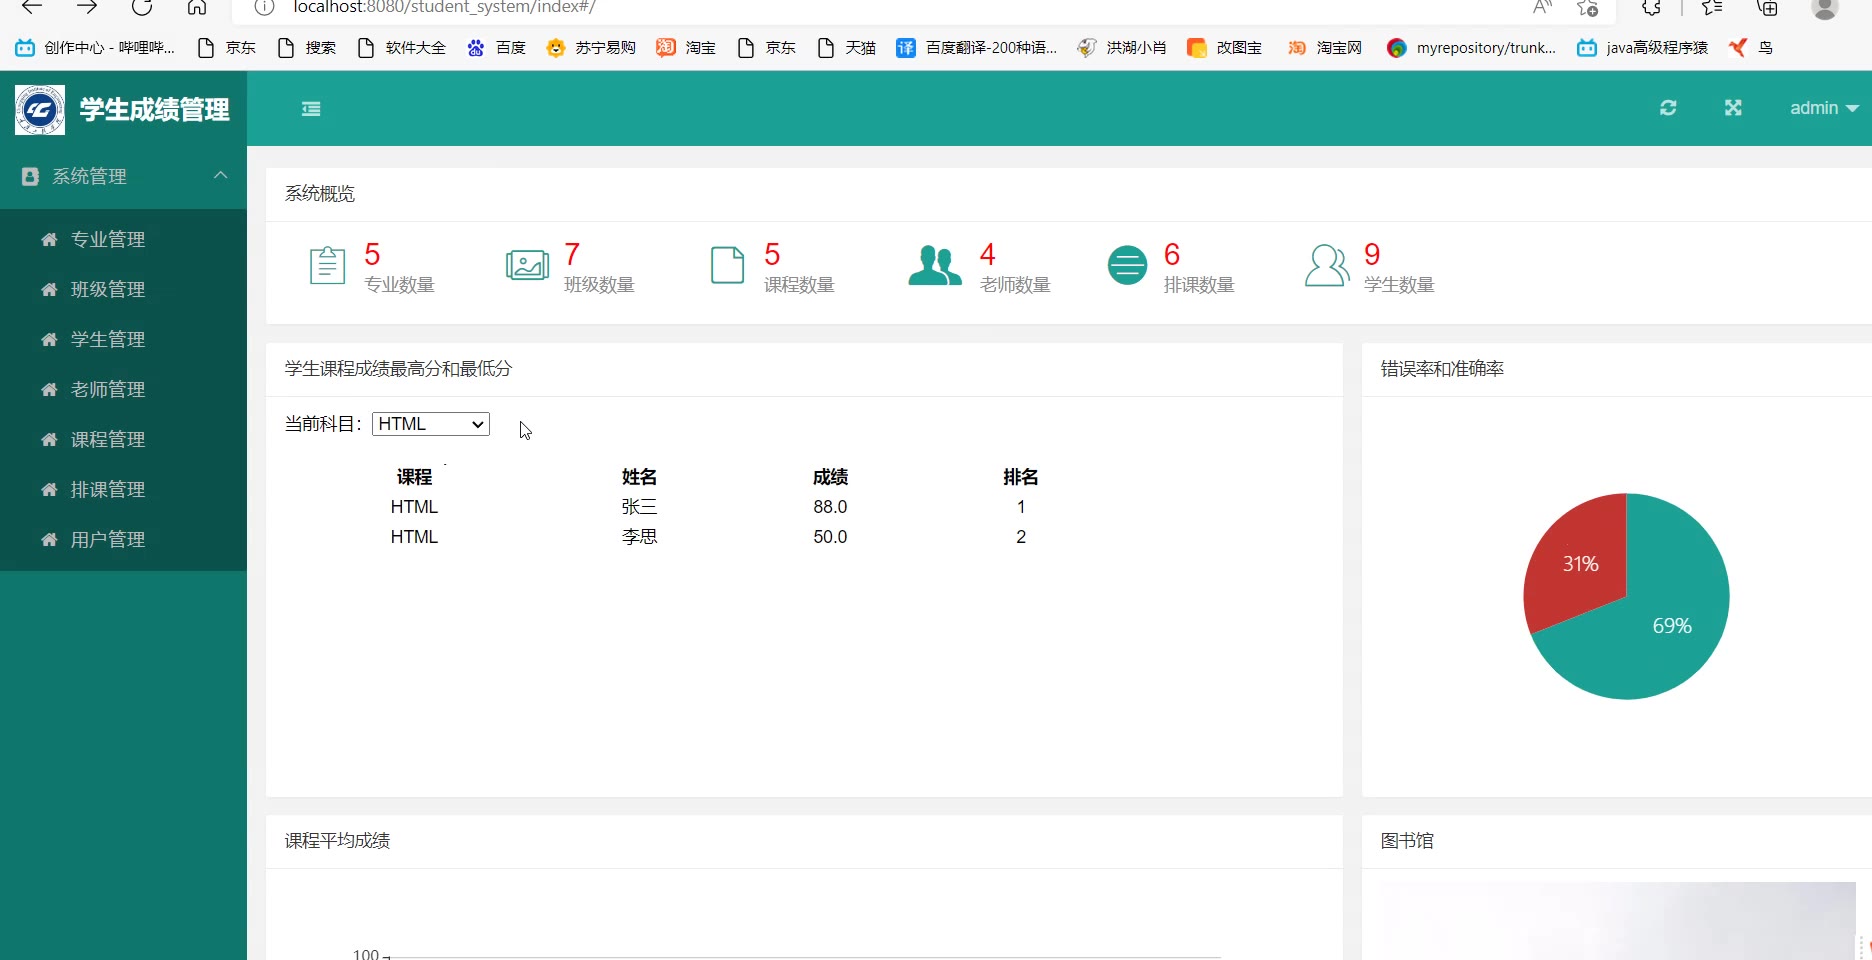Click the browser address bar URL

point(444,7)
